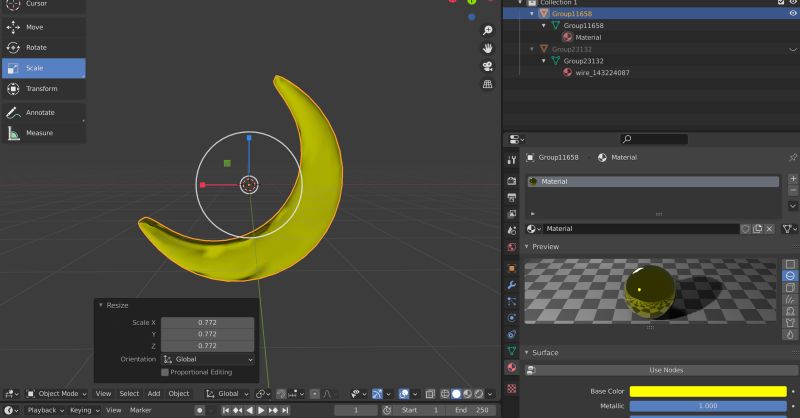
Task: Open the browse material dropdown
Action: coord(534,229)
